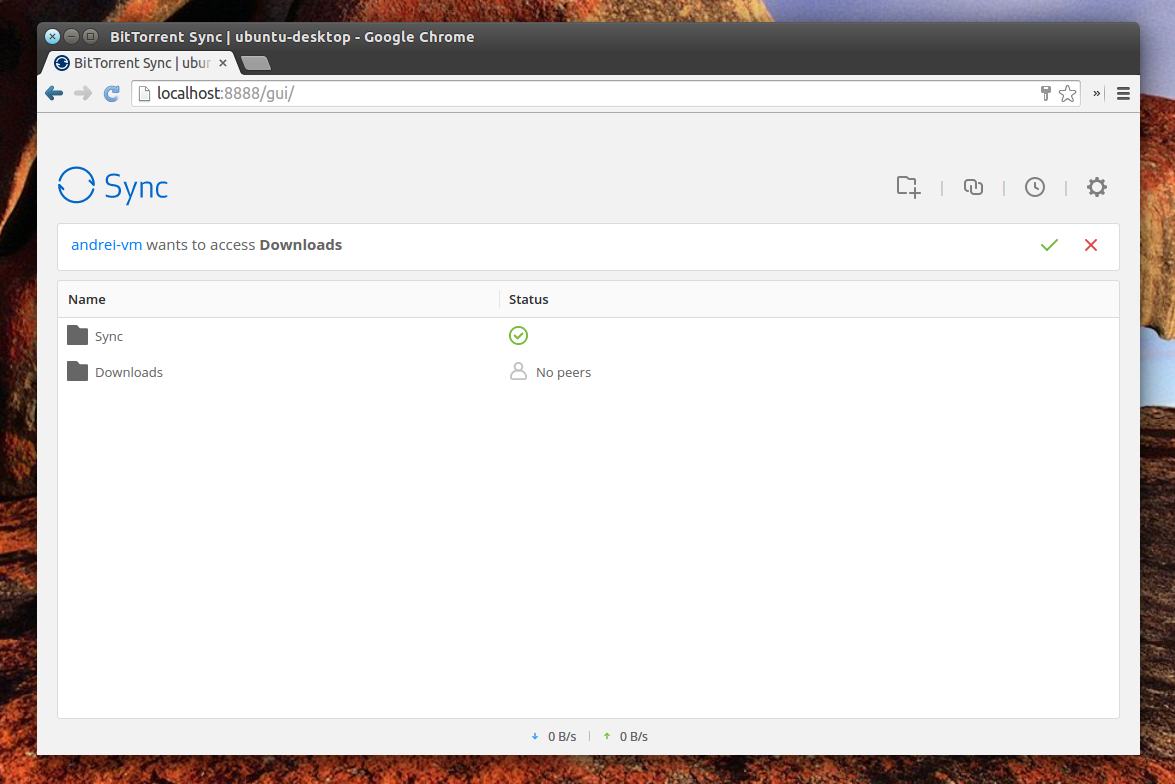
Task: Show hidden extensions chevron
Action: (1096, 94)
